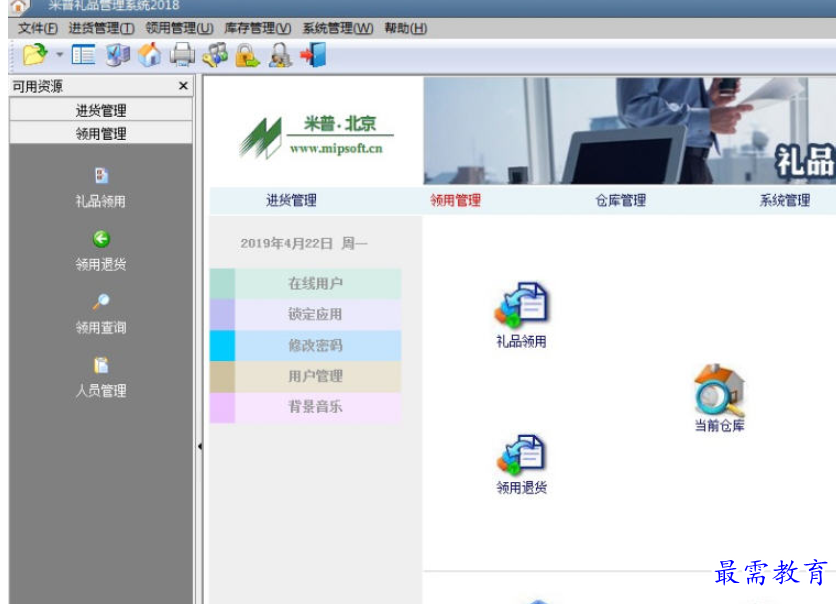Open the 帮助(H) menu
This screenshot has width=836, height=604.
click(406, 28)
